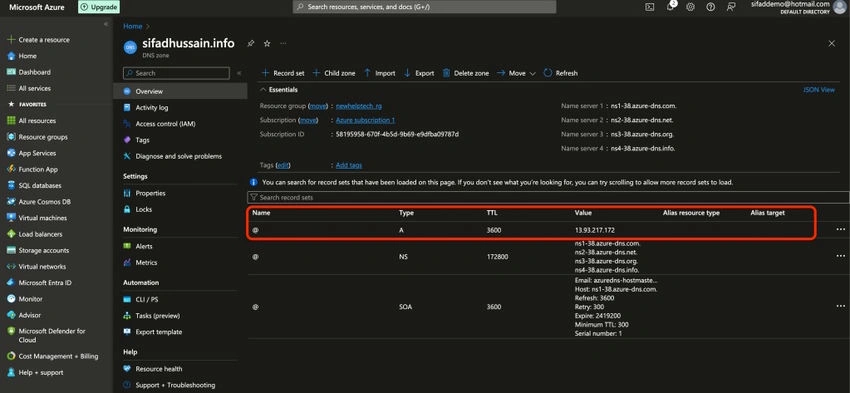Favorite the zone with star icon
Viewport: 850px width, 393px height.
click(x=267, y=43)
